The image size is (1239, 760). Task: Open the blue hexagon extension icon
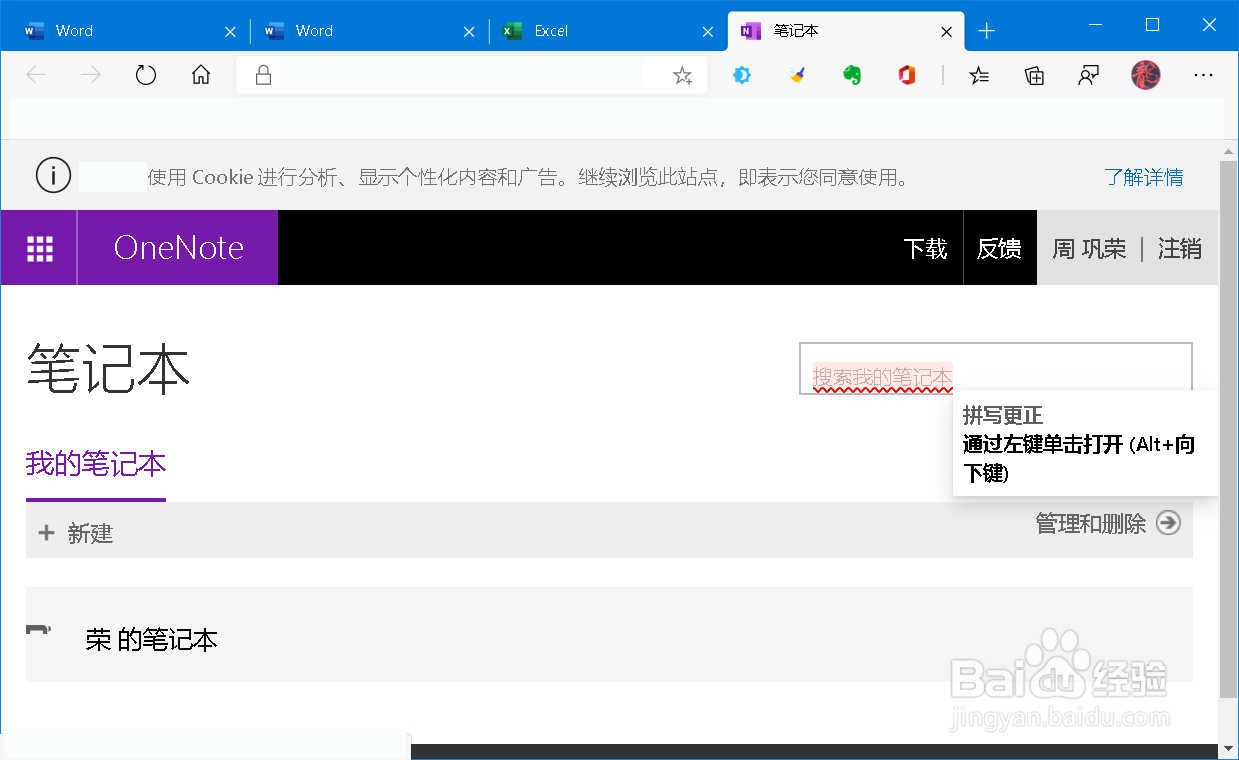pyautogui.click(x=742, y=75)
